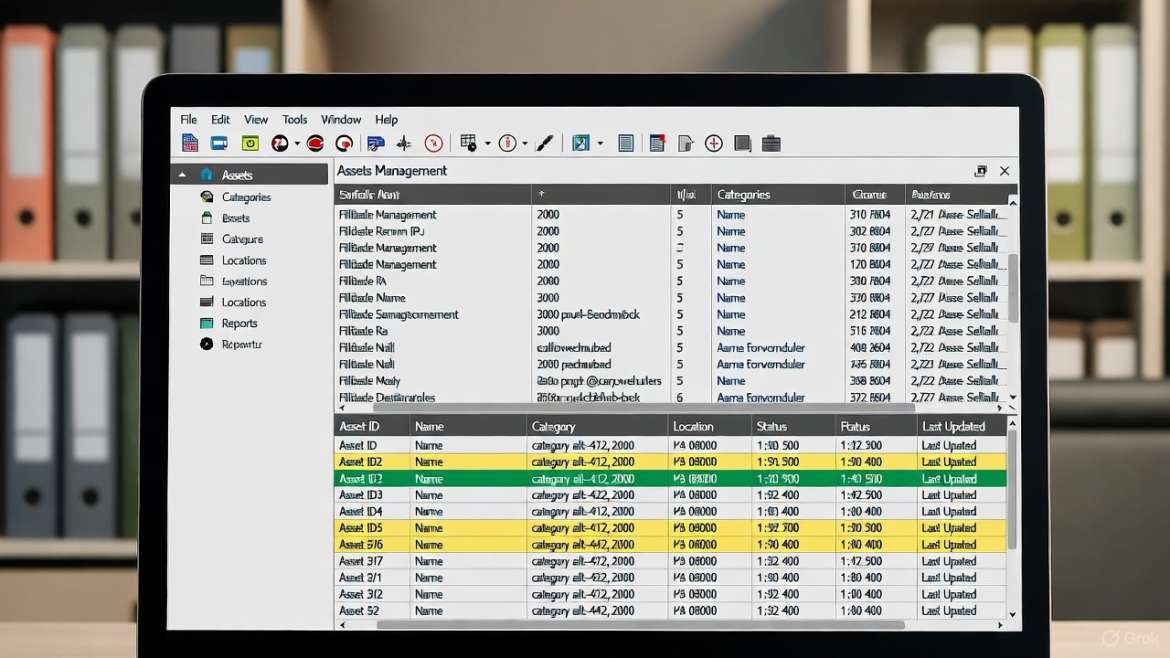Click the Category column header to sort
This screenshot has width=1170, height=658.
point(552,425)
